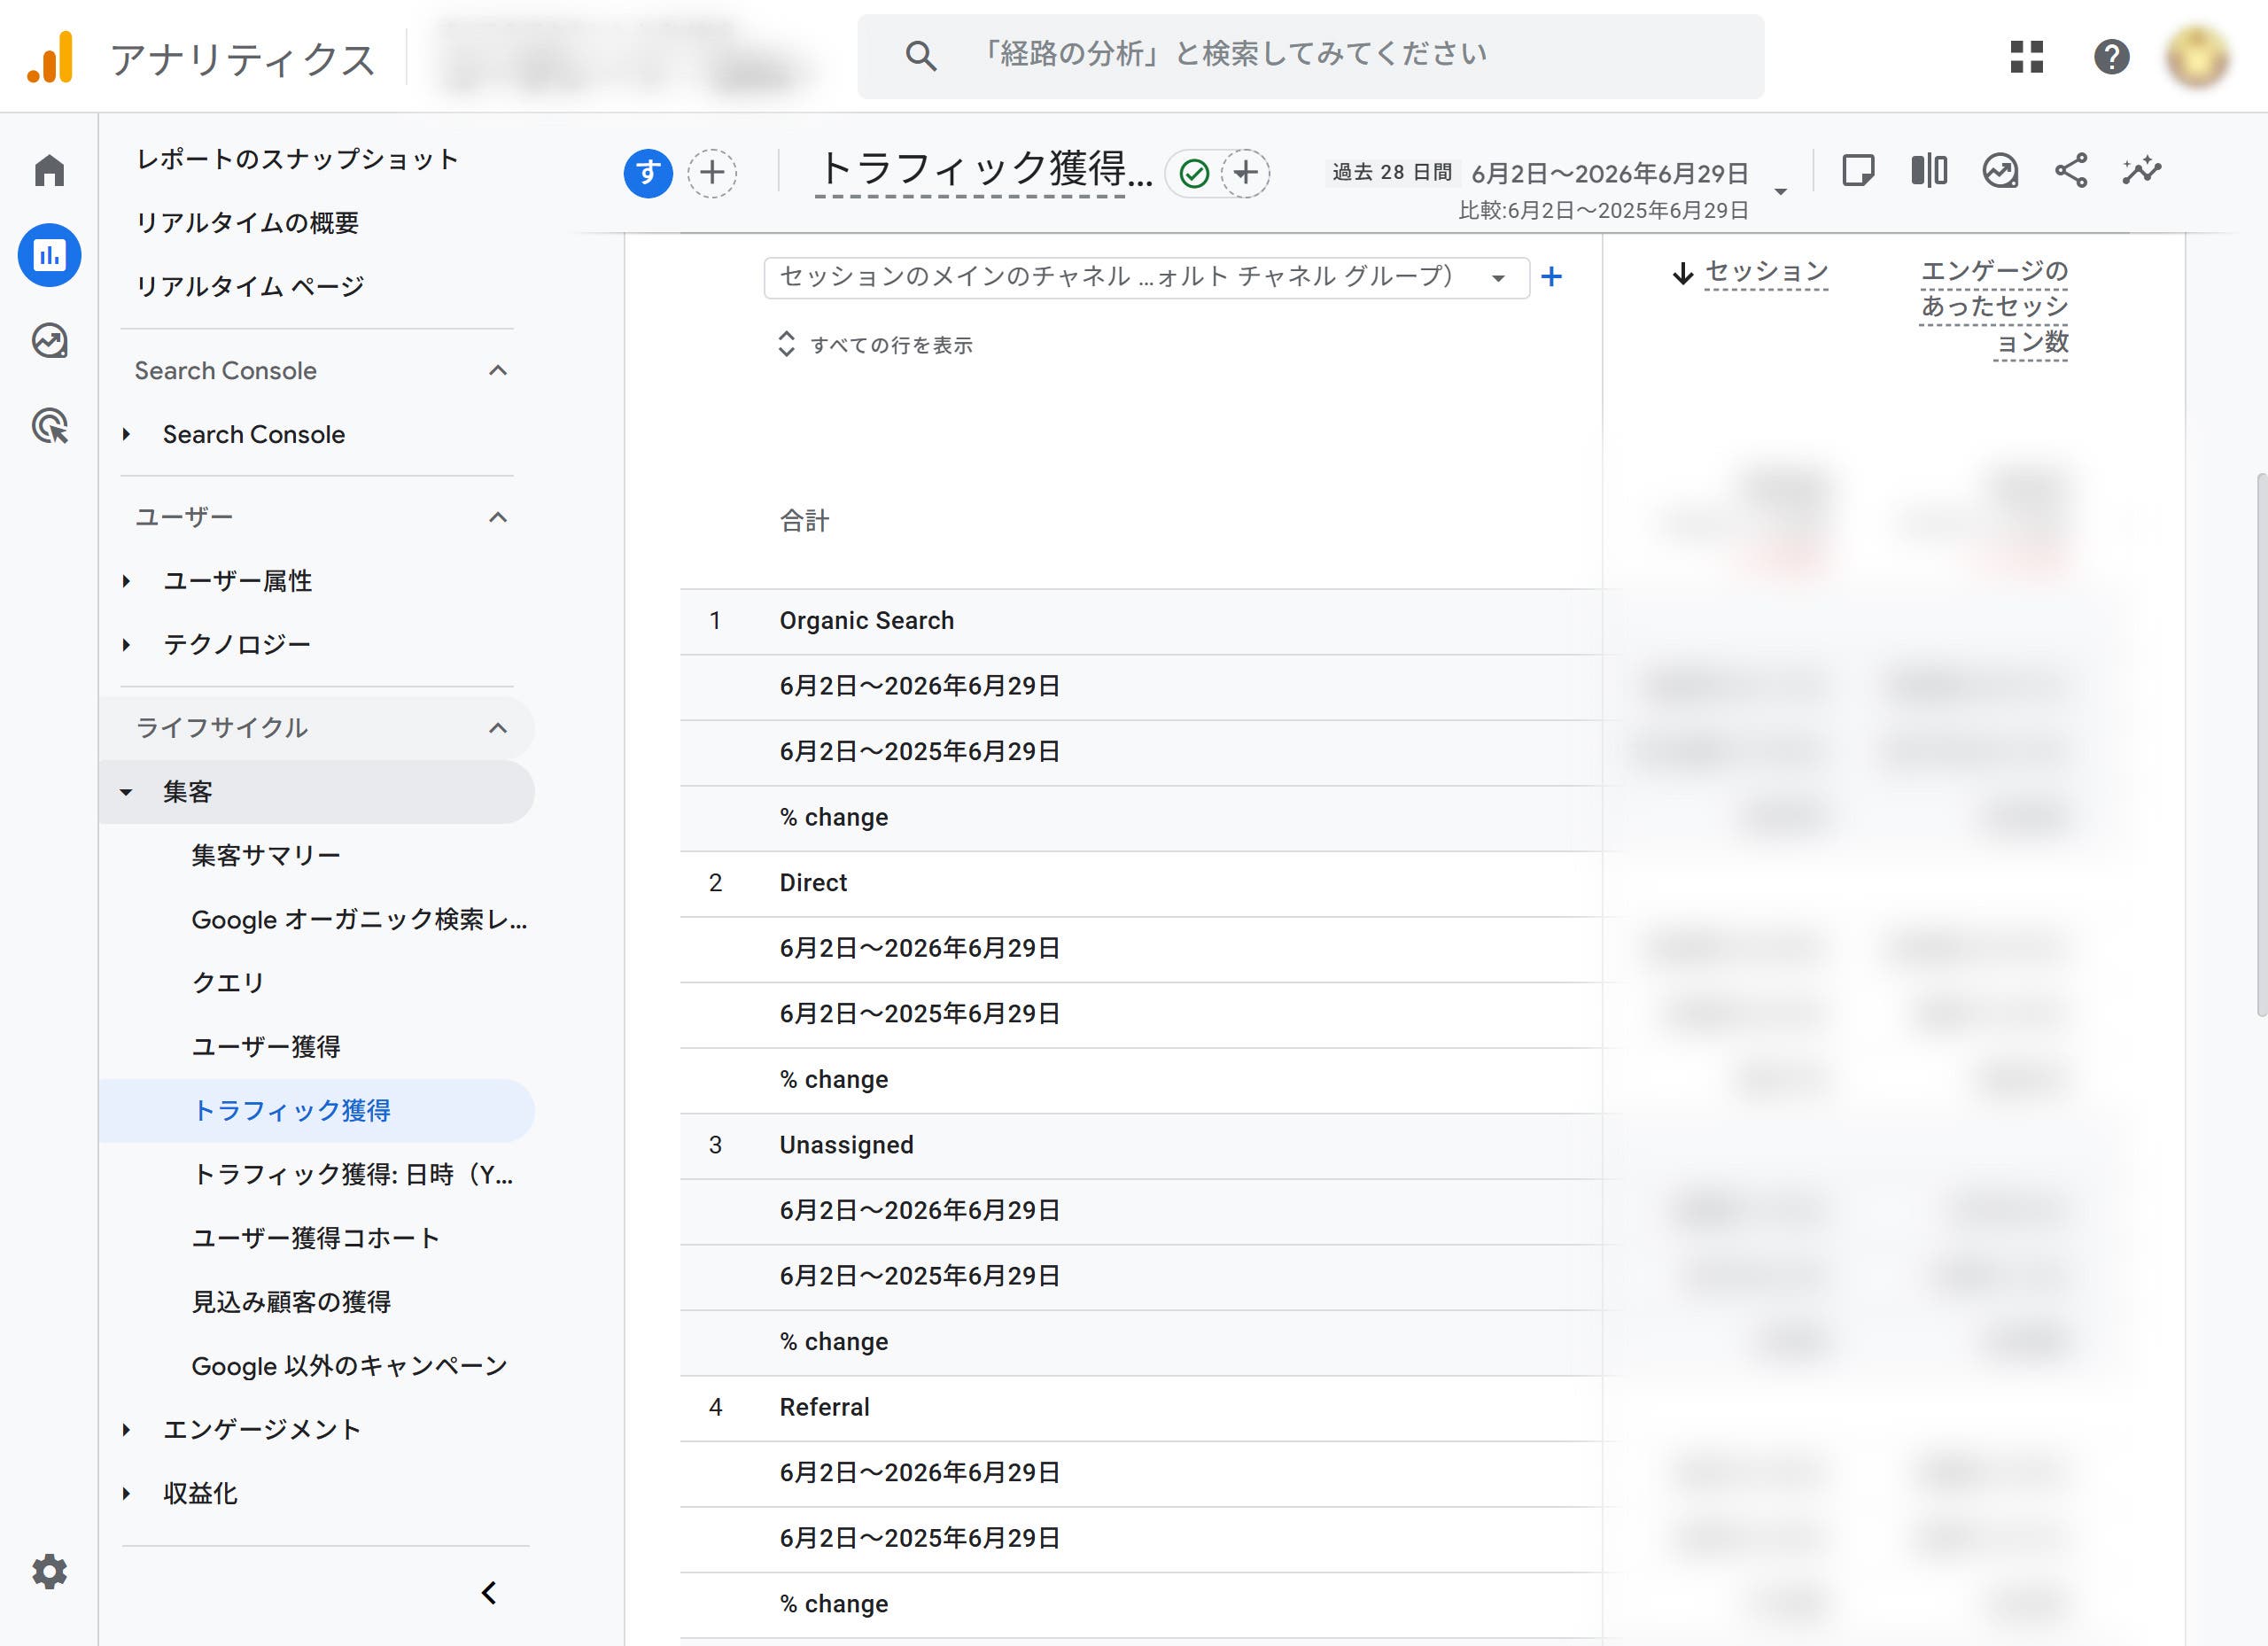Open the date range dropdown
This screenshot has height=1646, width=2268.
pos(1781,191)
